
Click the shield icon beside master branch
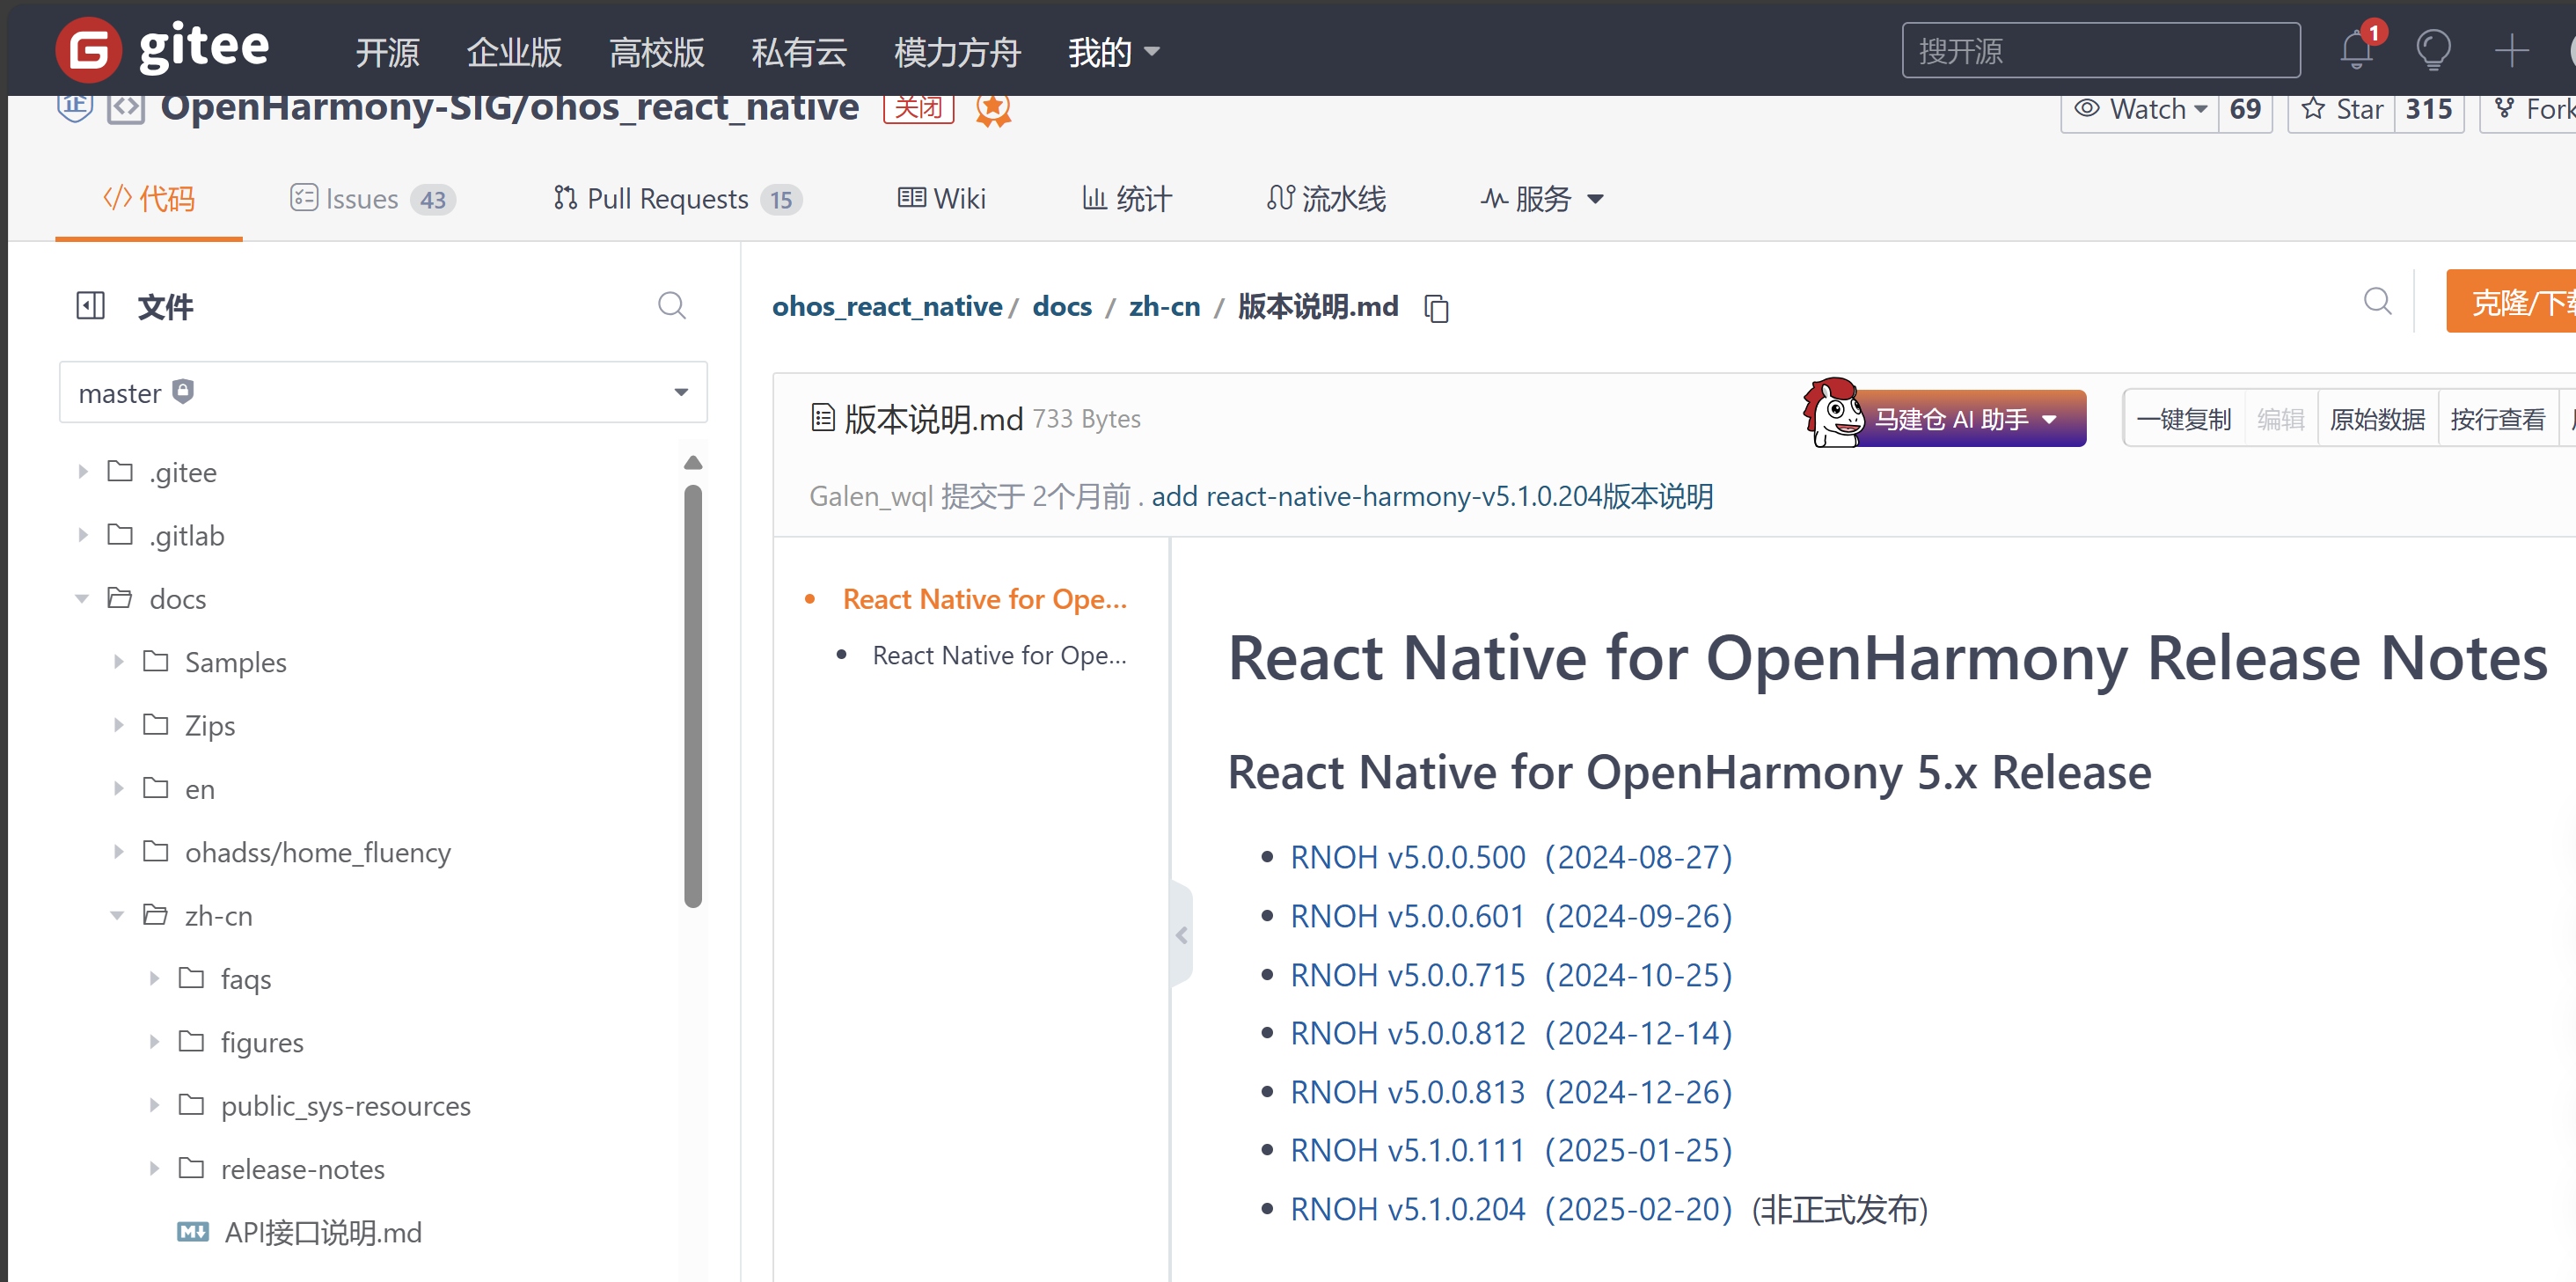182,391
